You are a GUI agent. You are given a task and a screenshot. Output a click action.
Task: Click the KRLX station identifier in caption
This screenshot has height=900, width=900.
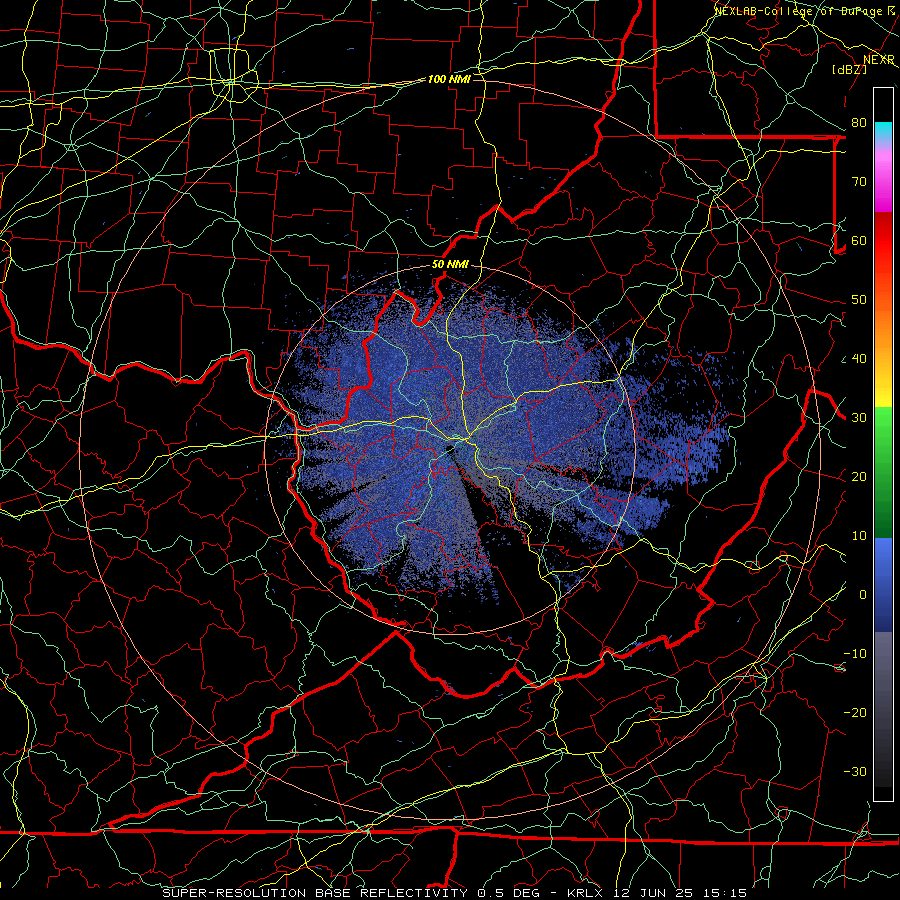(x=587, y=893)
